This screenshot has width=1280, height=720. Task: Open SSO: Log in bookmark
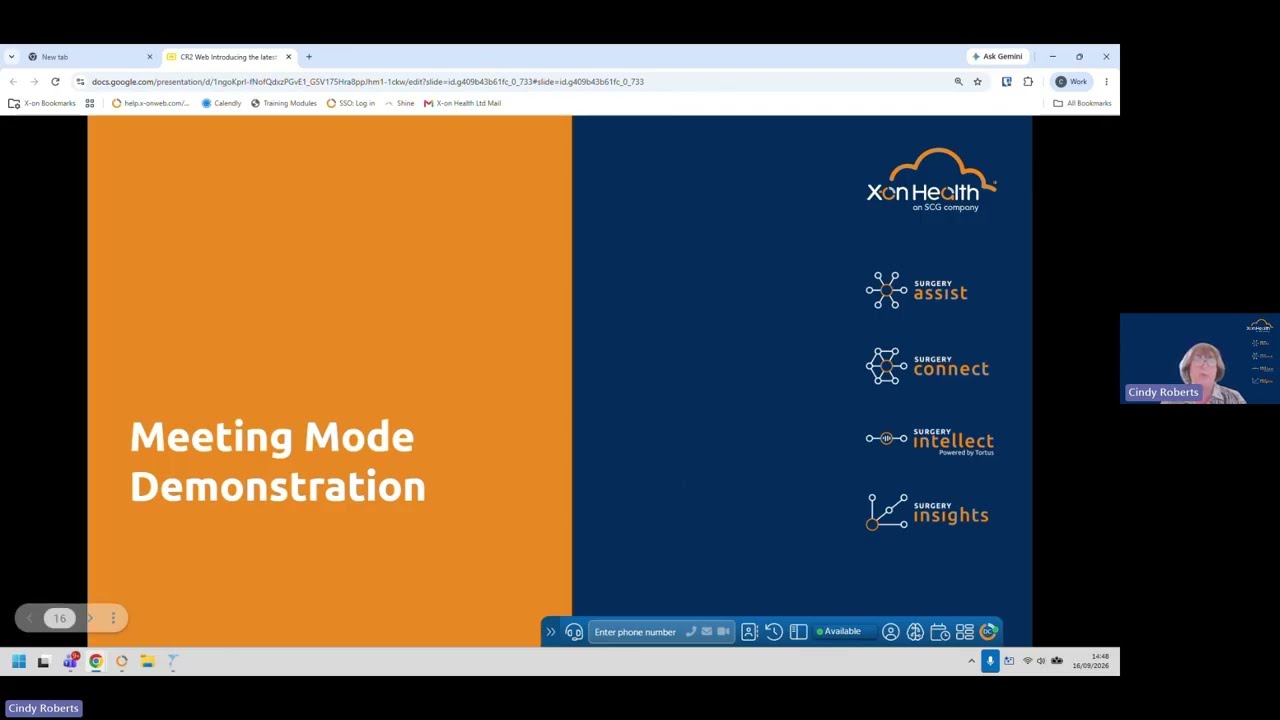[x=350, y=103]
